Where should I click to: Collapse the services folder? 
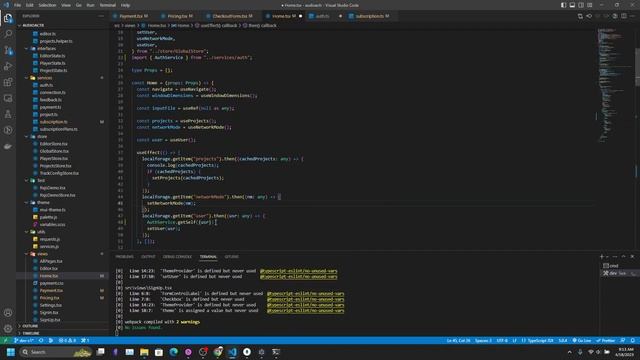45,78
